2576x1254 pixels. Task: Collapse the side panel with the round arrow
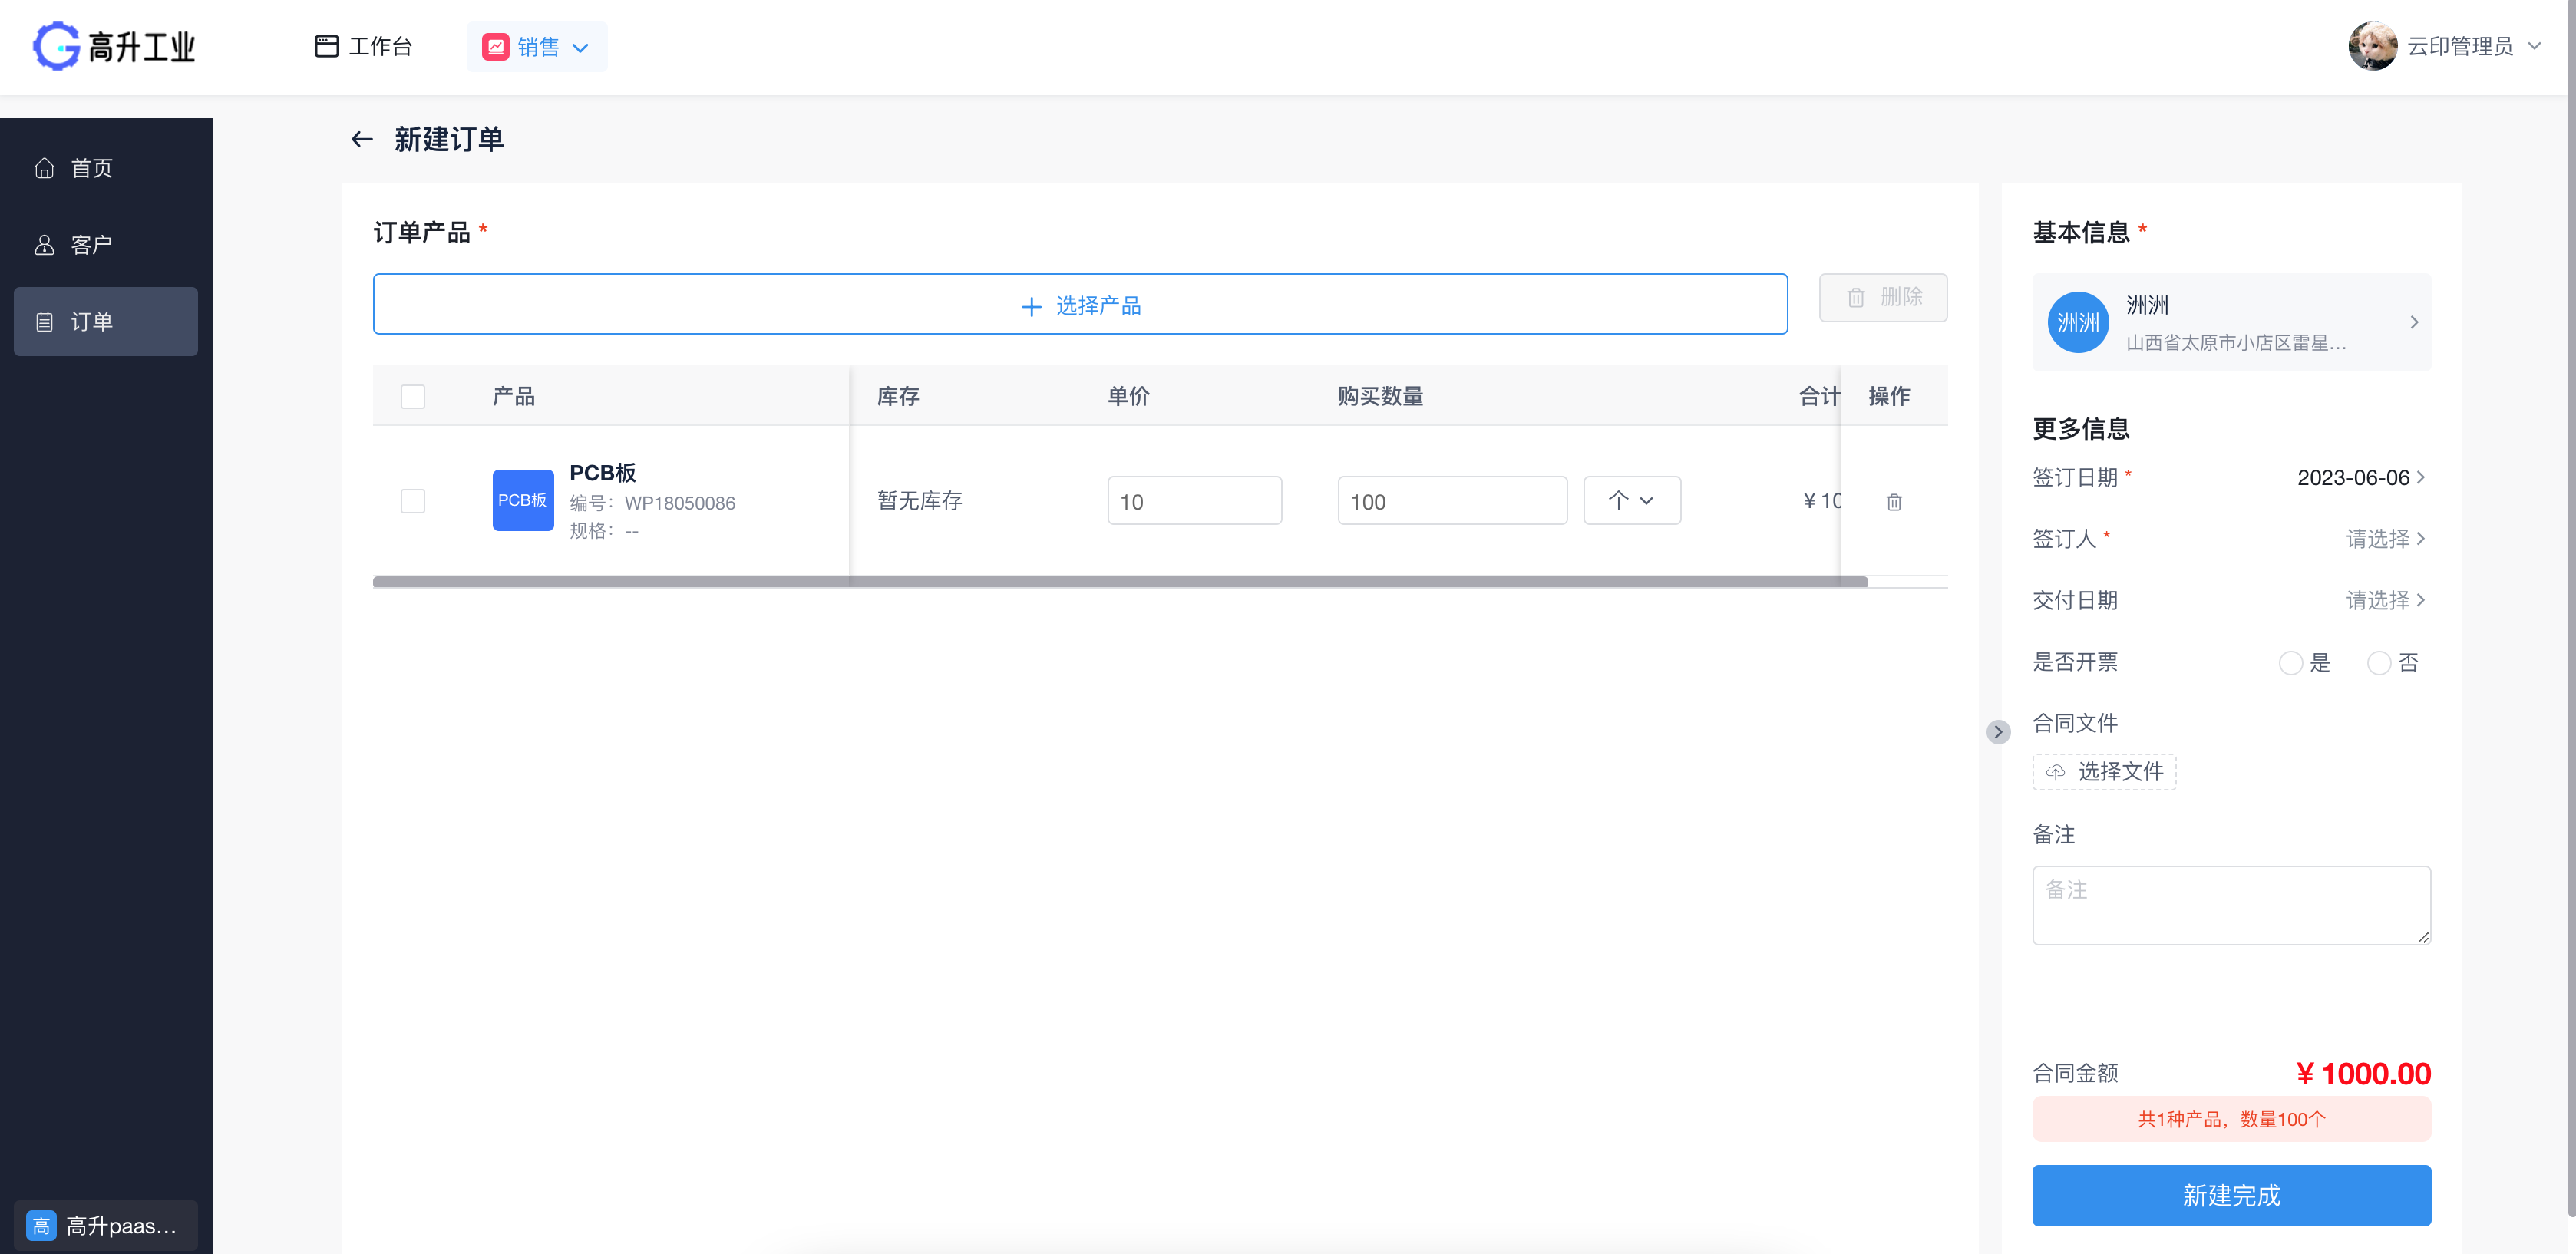1997,732
